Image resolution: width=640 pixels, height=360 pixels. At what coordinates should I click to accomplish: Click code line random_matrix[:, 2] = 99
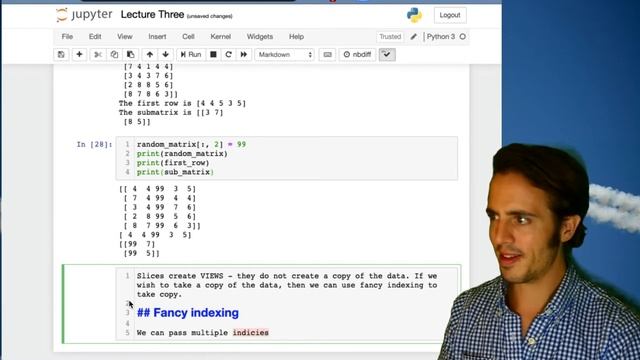point(191,144)
